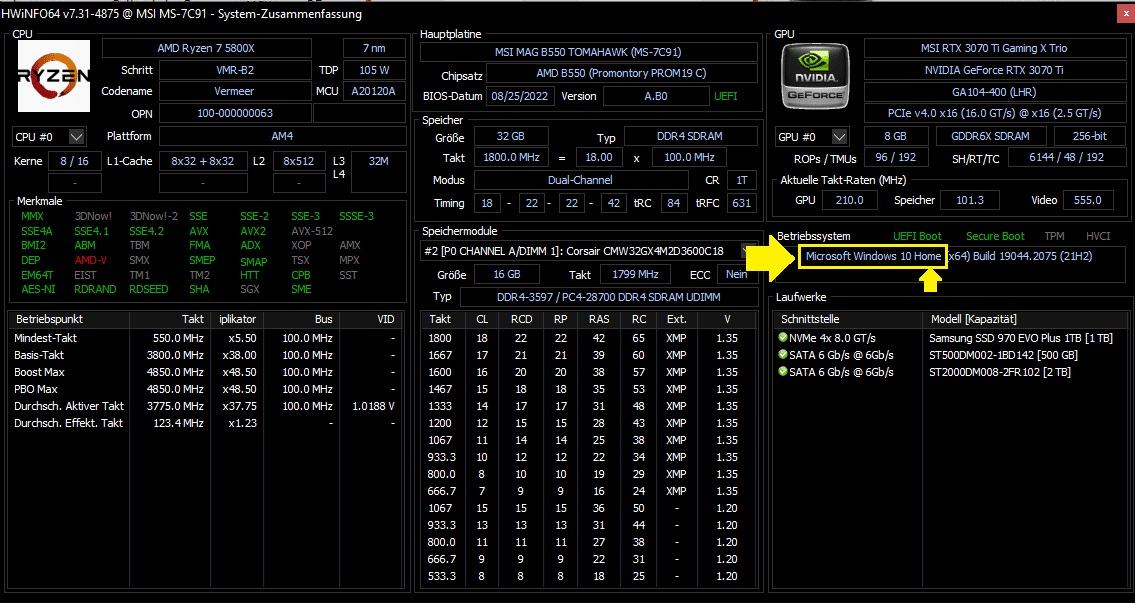Click the 8x512 L2 cache value

(299, 161)
